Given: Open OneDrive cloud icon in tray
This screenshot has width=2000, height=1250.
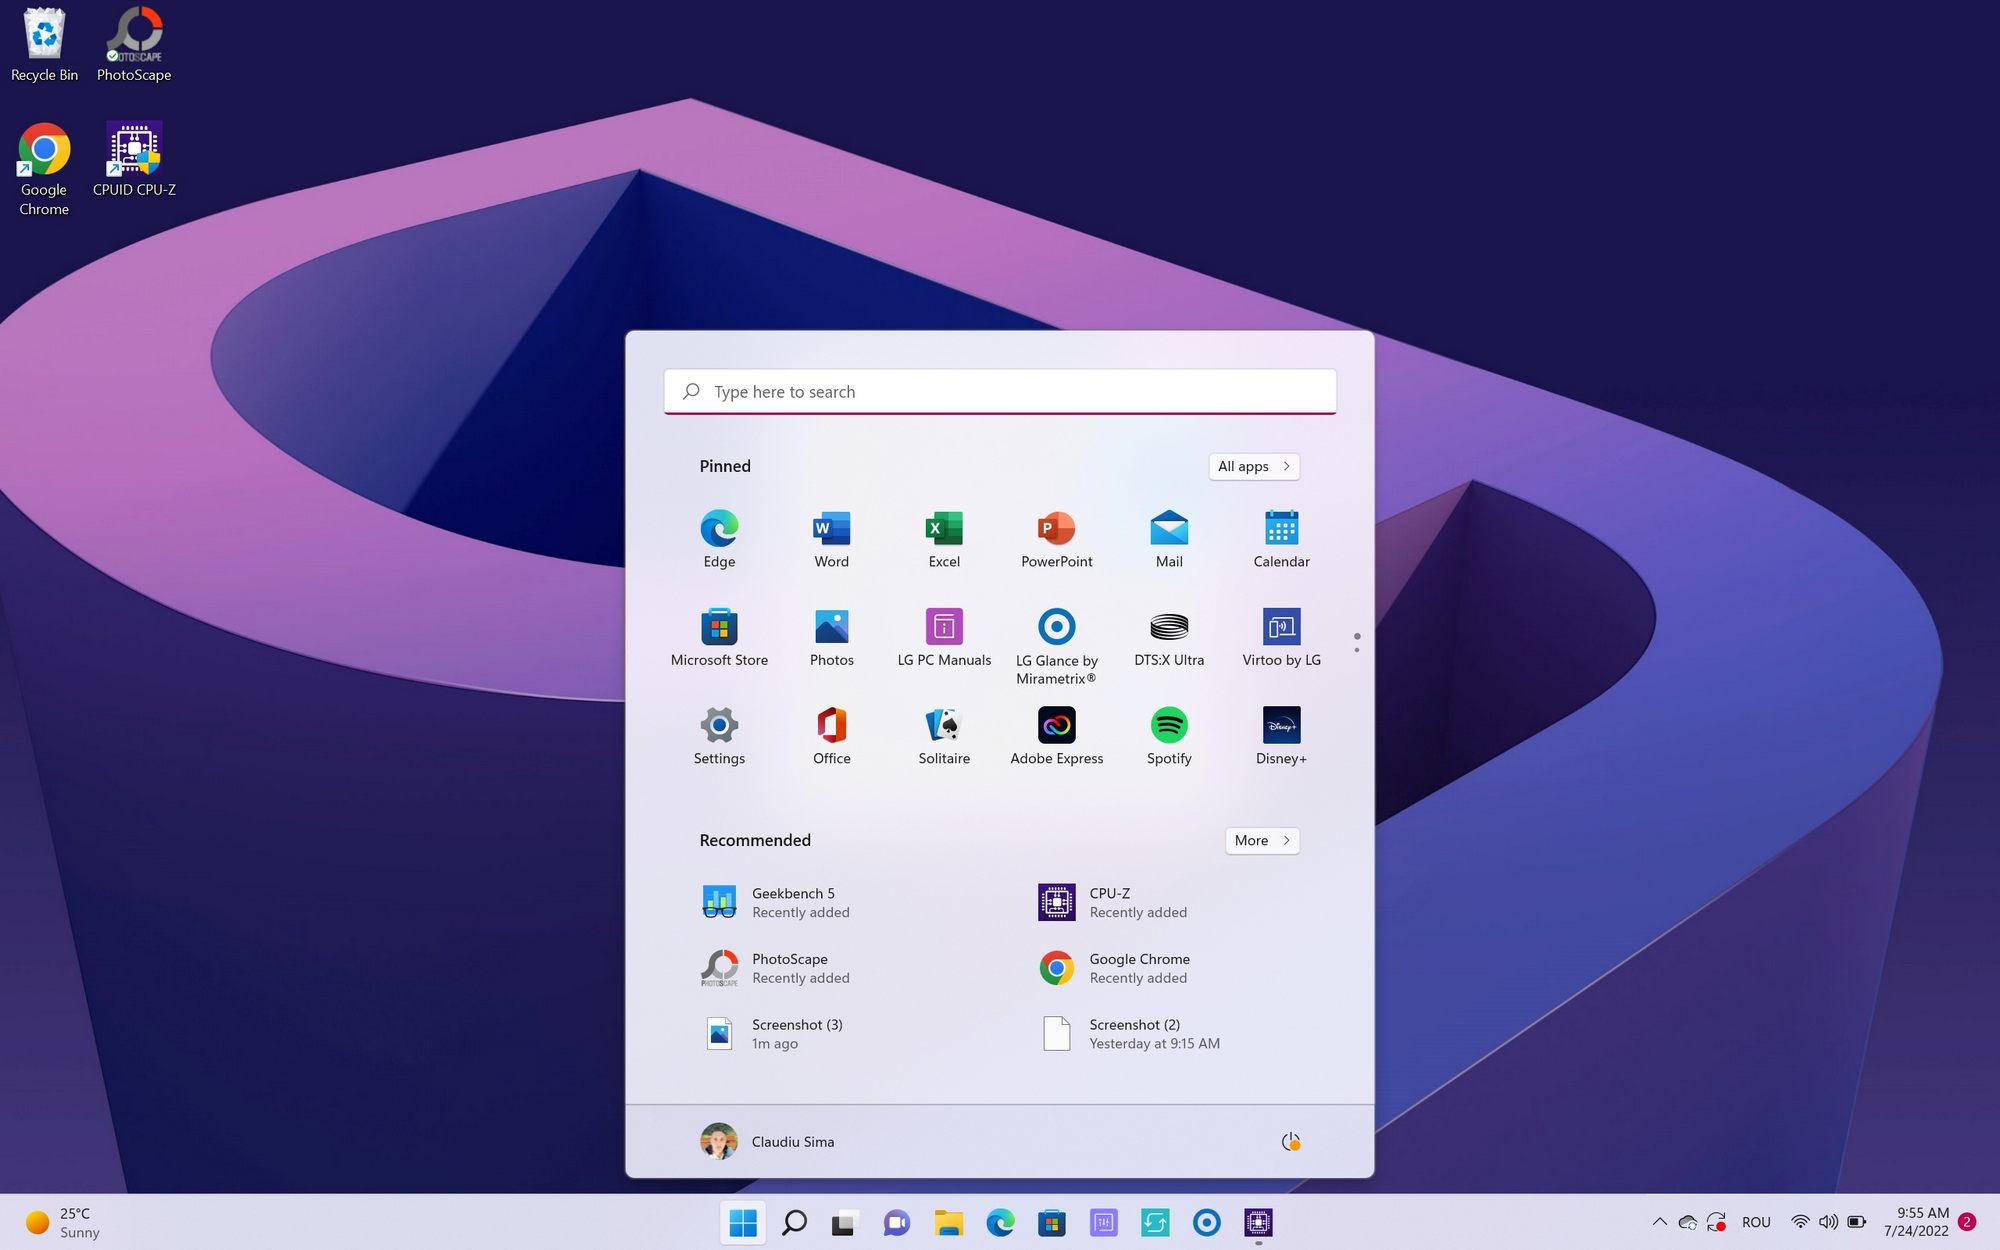Looking at the screenshot, I should tap(1688, 1222).
